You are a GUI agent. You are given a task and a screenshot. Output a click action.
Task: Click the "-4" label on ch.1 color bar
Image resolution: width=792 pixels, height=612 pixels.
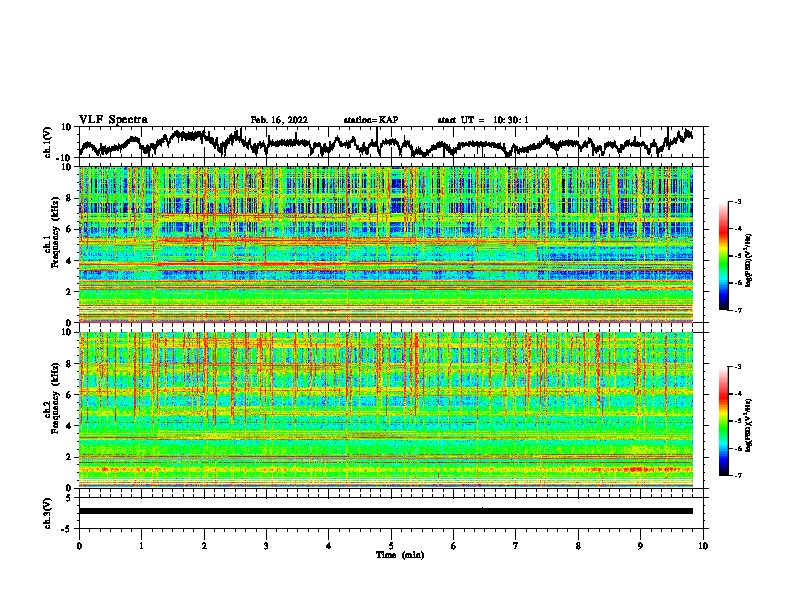point(737,229)
